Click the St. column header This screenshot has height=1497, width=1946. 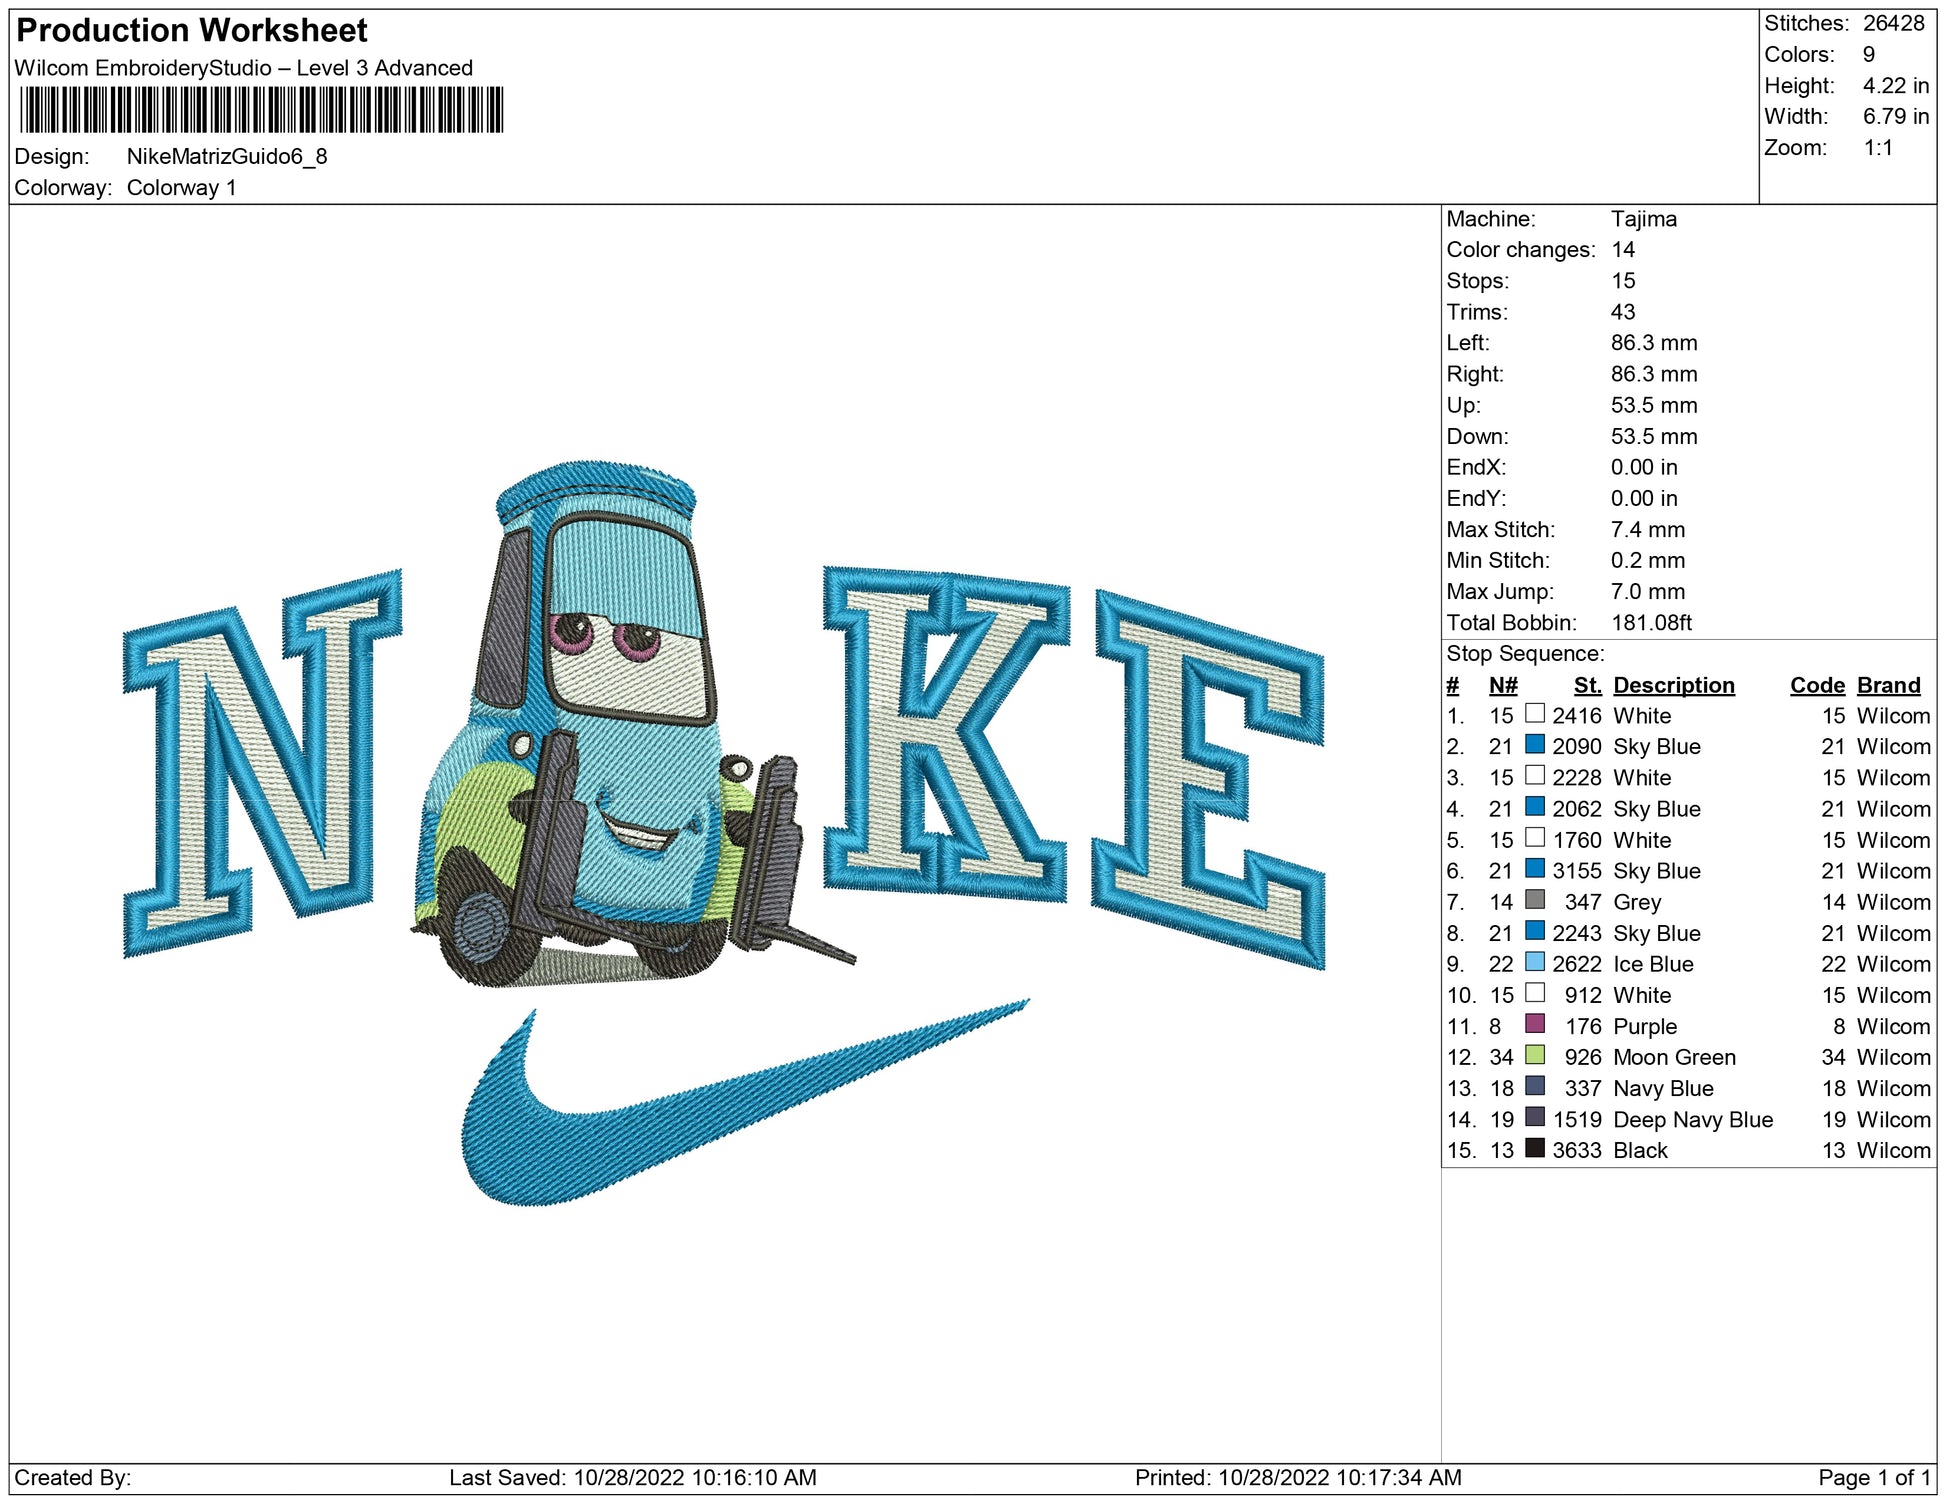1587,685
